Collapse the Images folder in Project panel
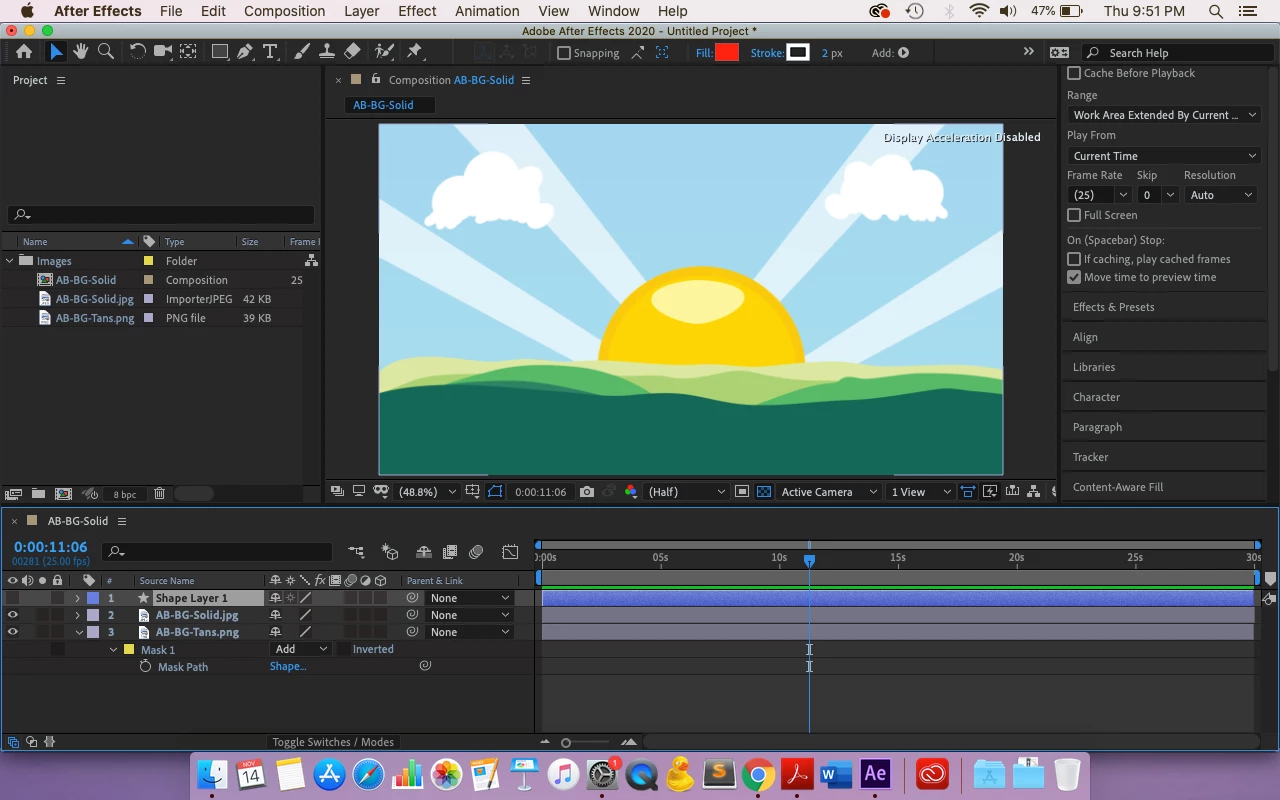 pos(10,261)
